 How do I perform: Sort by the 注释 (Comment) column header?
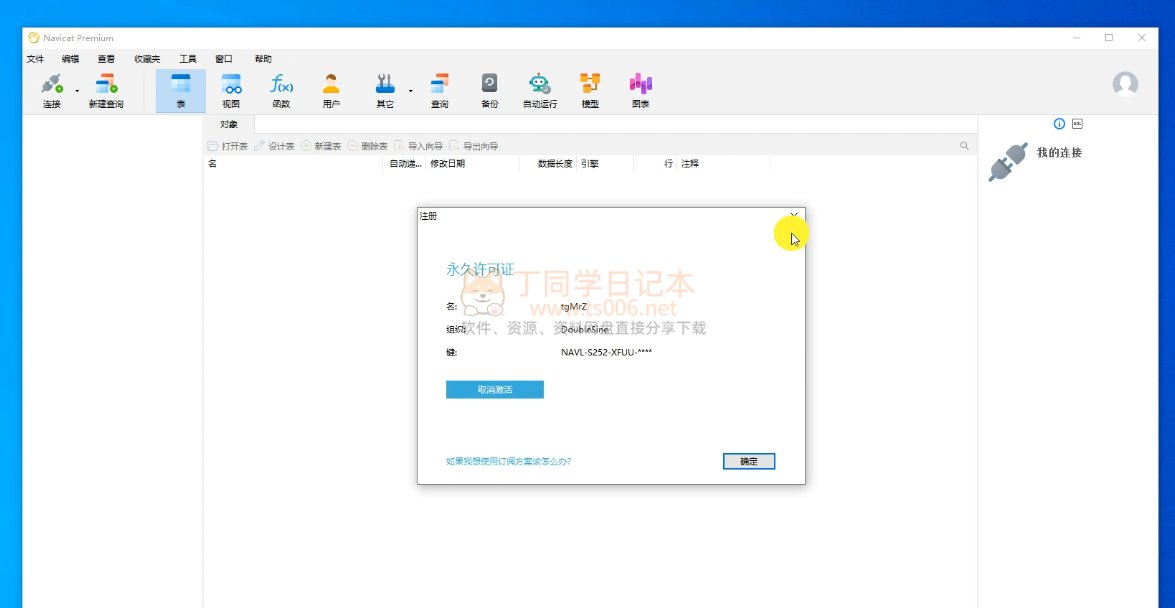point(724,163)
